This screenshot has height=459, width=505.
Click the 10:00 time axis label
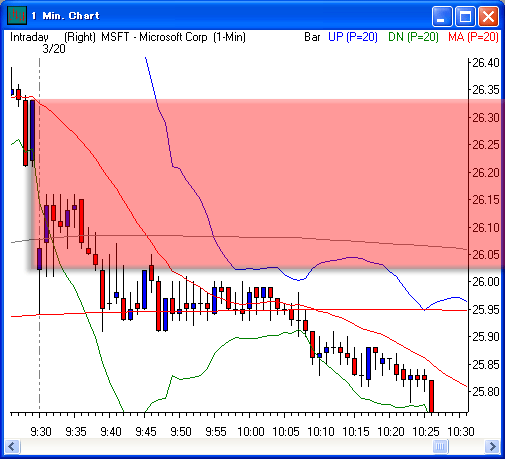tap(251, 432)
